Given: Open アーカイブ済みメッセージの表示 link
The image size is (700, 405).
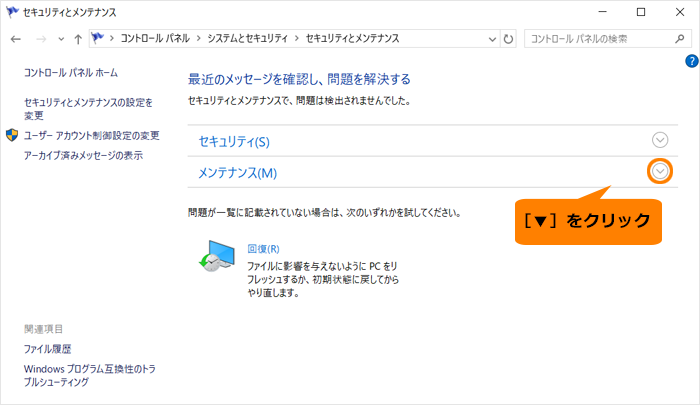Looking at the screenshot, I should [83, 155].
